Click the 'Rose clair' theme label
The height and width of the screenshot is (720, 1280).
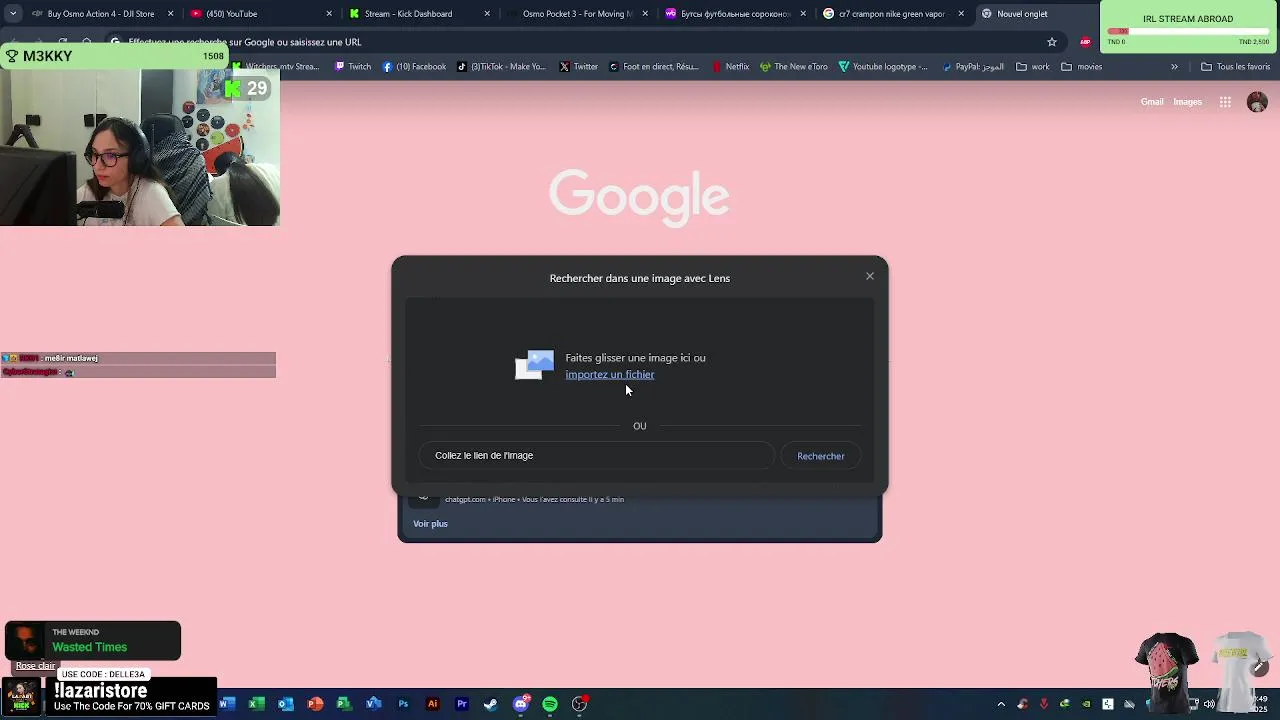[x=35, y=666]
